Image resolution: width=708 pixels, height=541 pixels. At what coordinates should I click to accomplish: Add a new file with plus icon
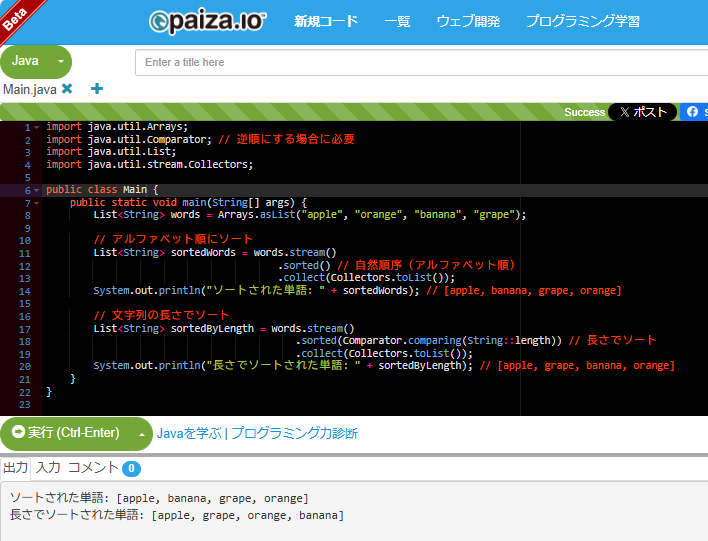pyautogui.click(x=97, y=89)
